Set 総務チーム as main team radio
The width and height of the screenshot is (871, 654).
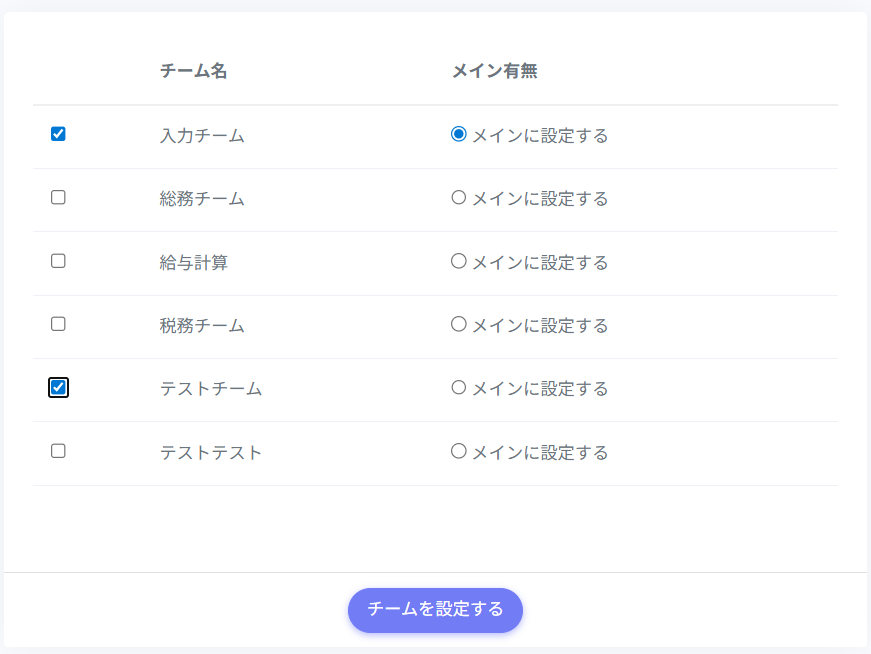coord(459,197)
